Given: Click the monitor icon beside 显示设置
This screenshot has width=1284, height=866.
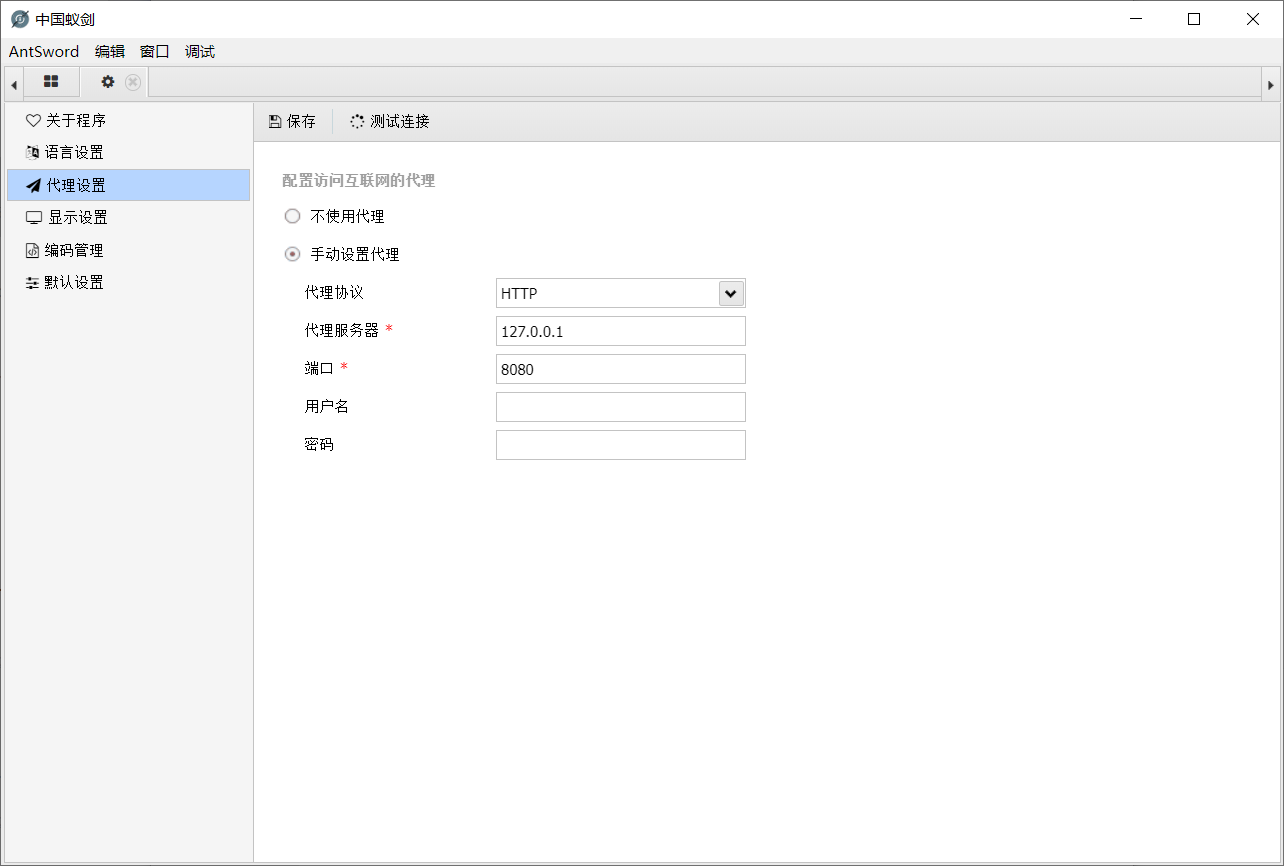Looking at the screenshot, I should click(x=34, y=217).
